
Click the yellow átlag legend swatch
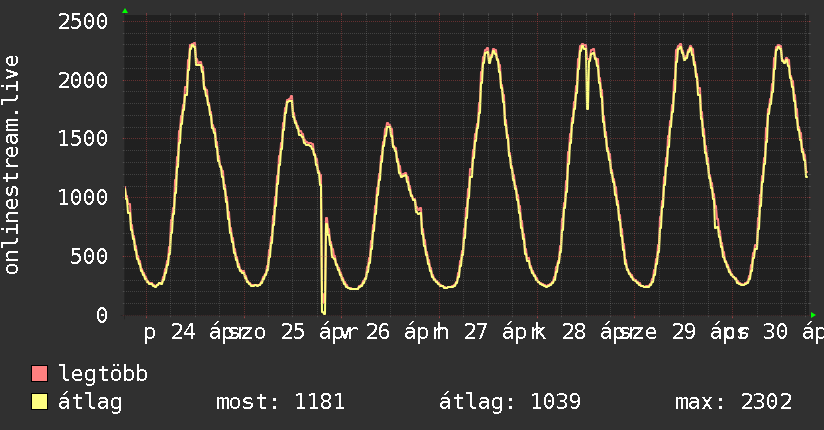pyautogui.click(x=40, y=402)
